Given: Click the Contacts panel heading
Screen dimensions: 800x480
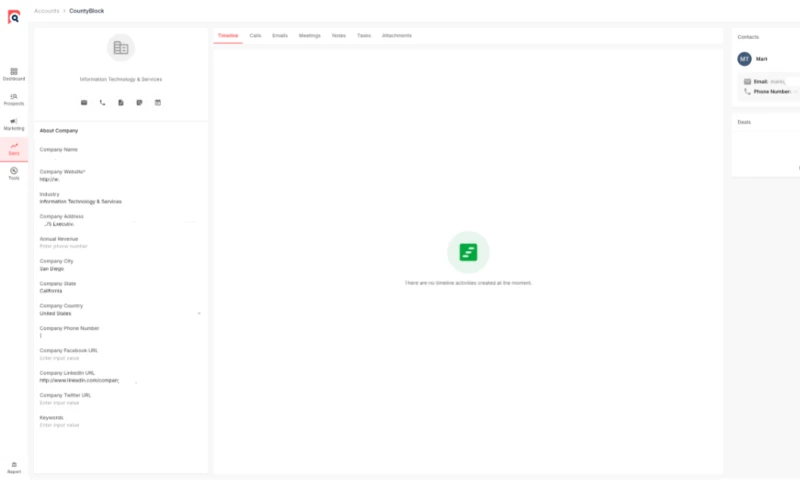Looking at the screenshot, I should click(x=748, y=37).
